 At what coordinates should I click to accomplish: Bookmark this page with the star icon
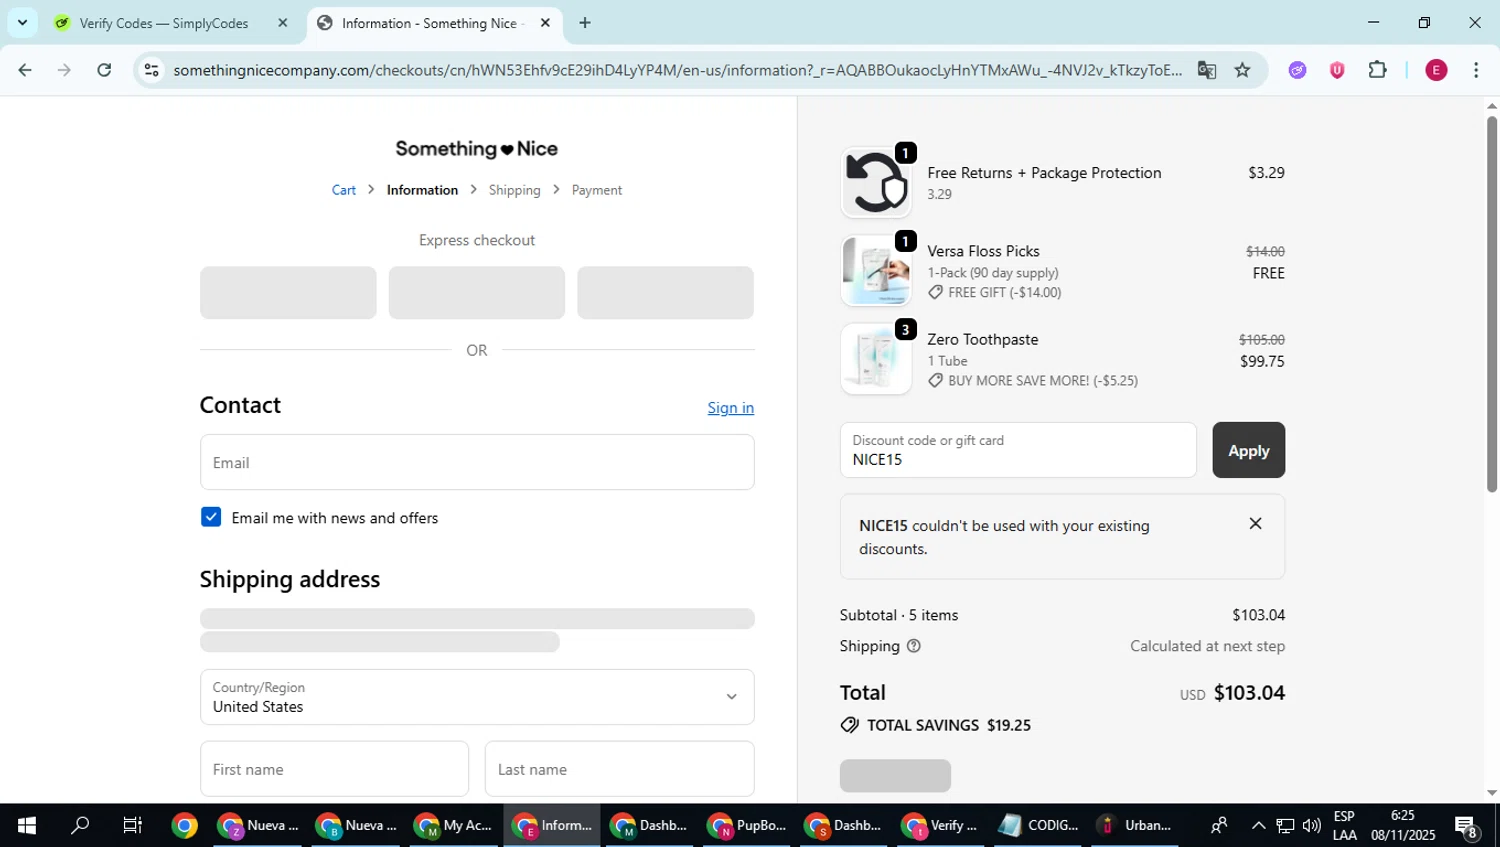(1242, 70)
